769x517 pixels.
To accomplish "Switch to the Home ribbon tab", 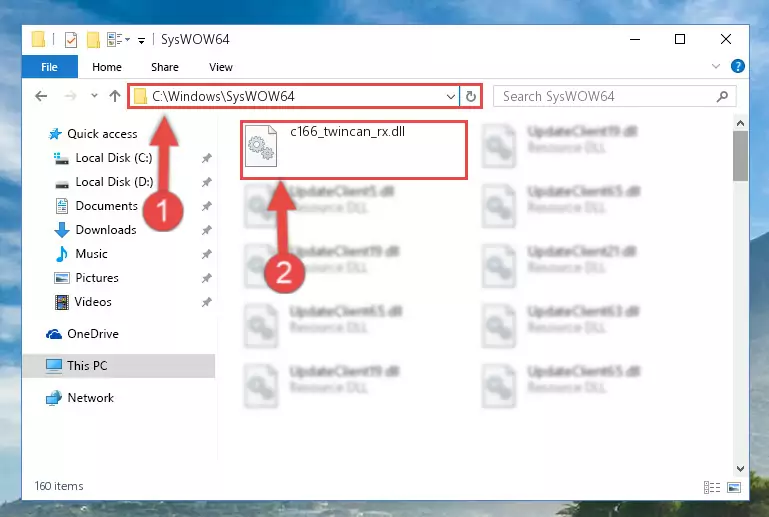I will click(107, 67).
